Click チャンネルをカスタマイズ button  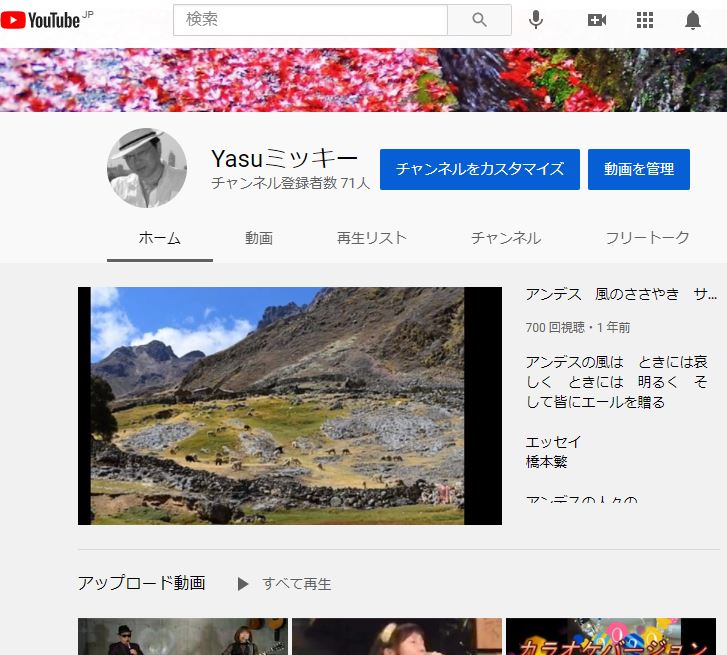(x=480, y=169)
